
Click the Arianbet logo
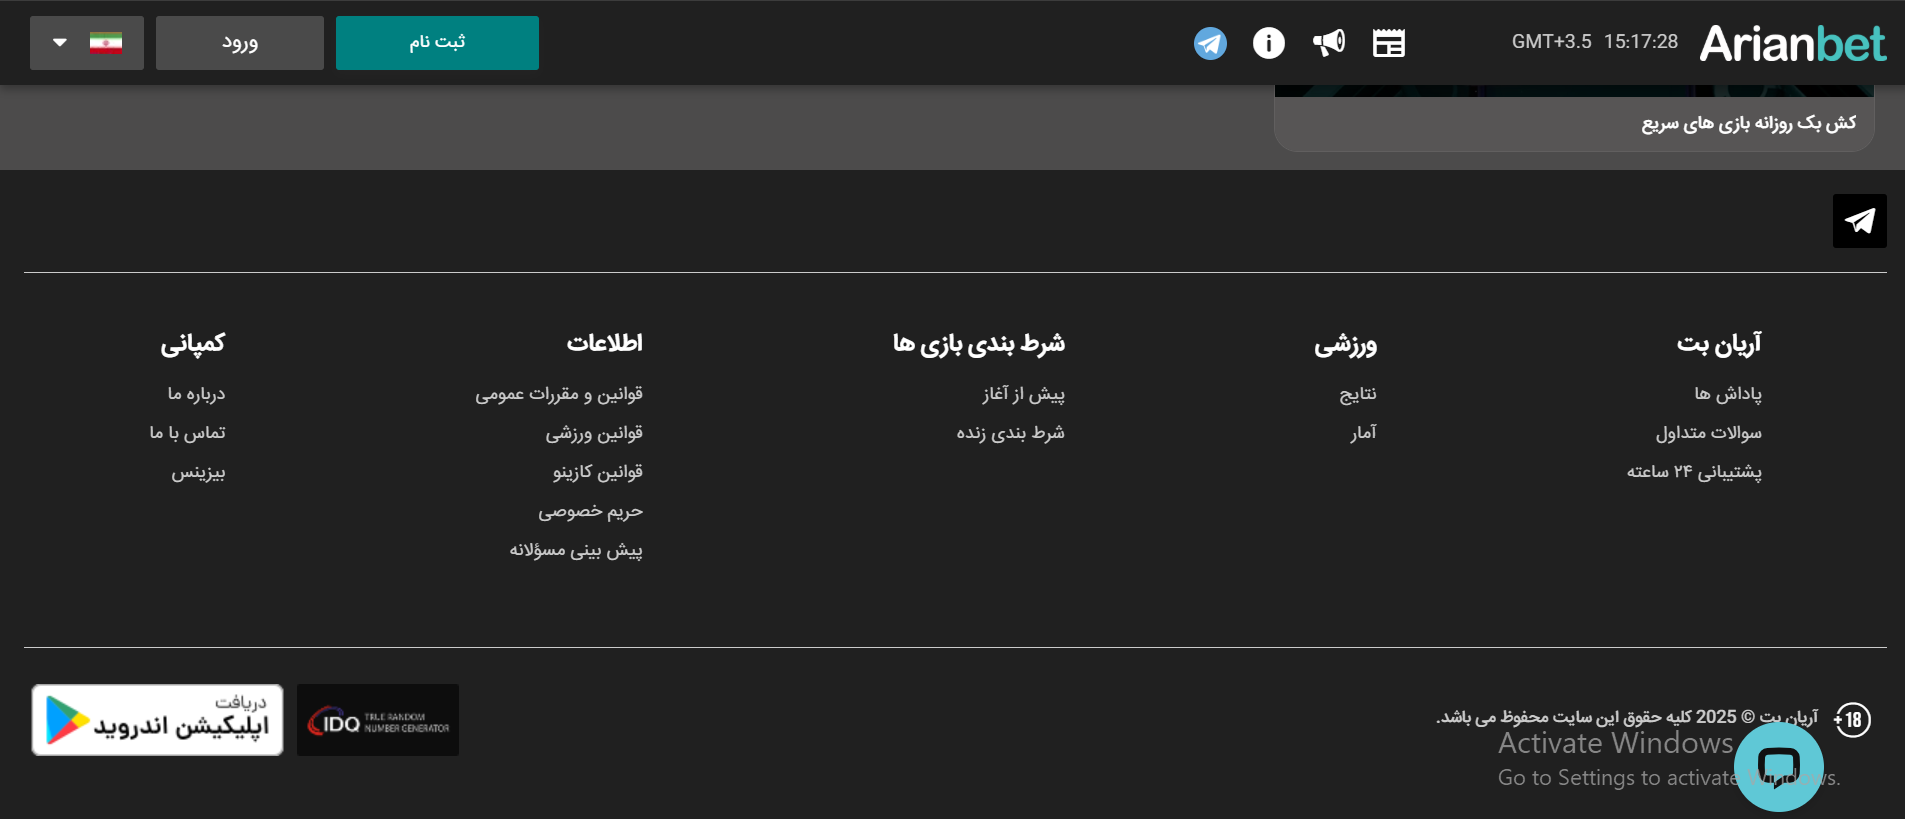tap(1793, 43)
